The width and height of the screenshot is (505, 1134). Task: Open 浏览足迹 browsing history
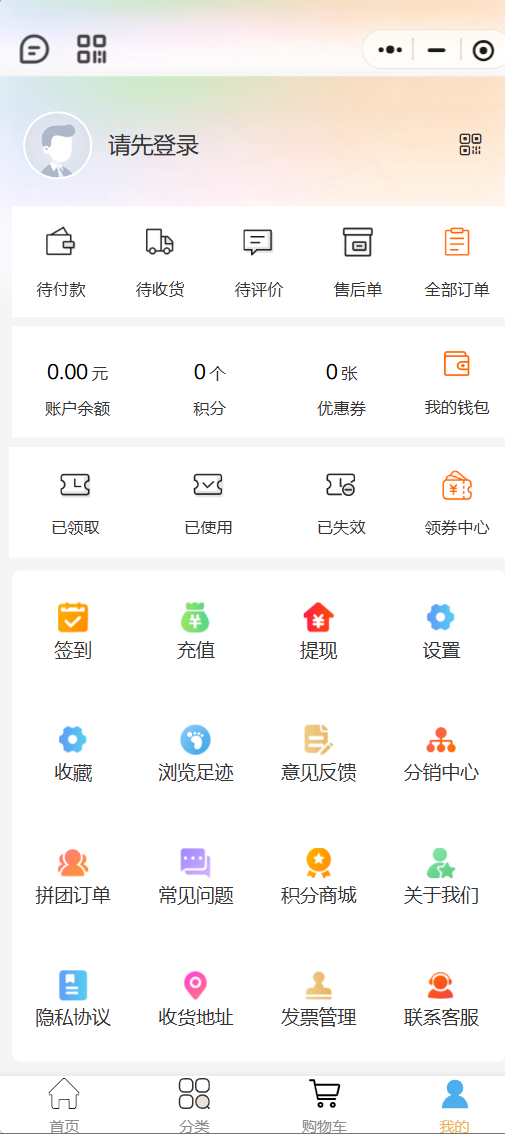pyautogui.click(x=195, y=754)
